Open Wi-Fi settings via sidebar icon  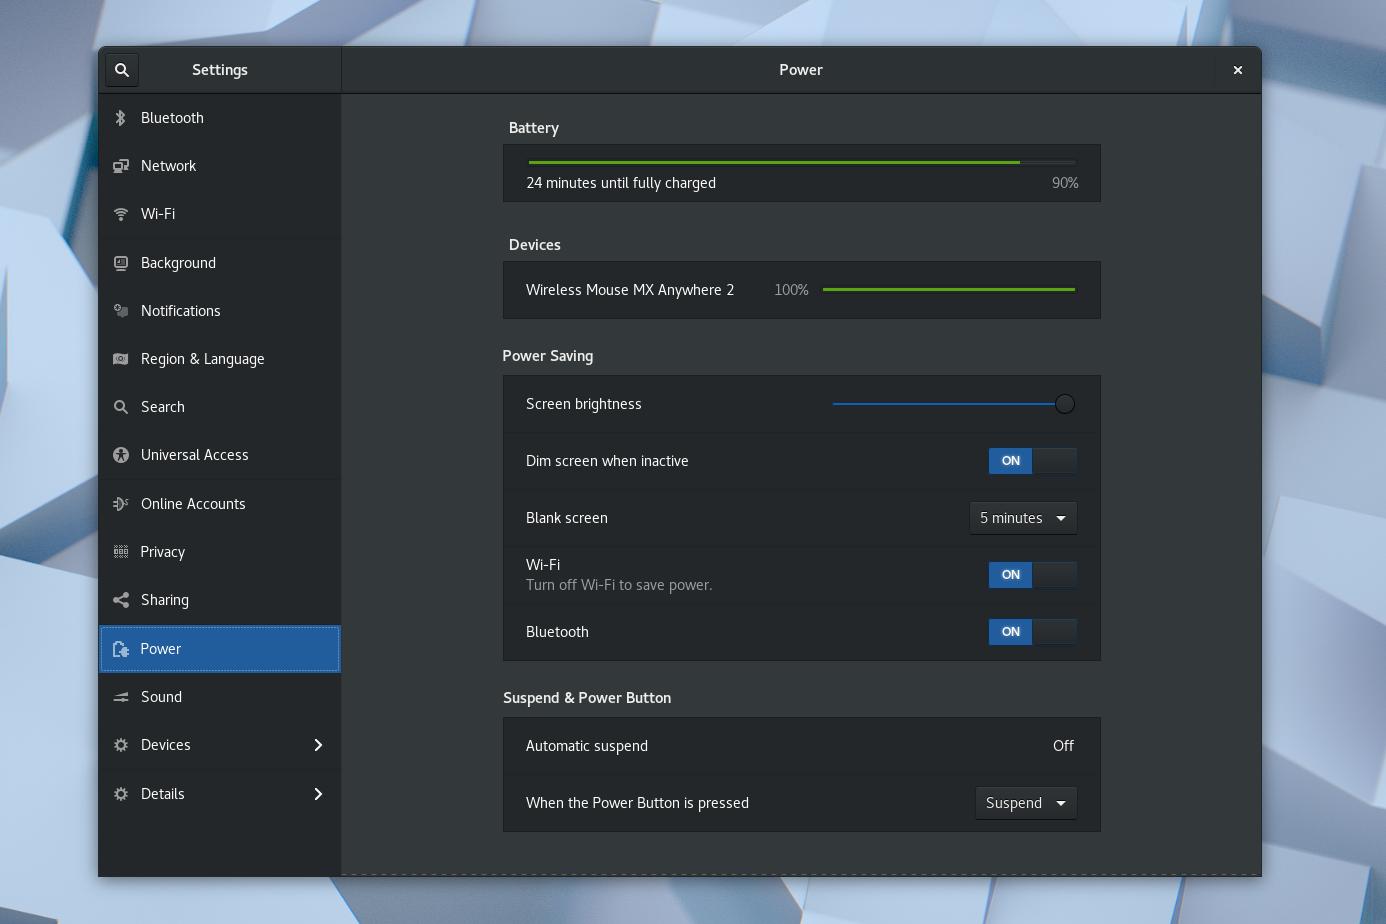[120, 213]
